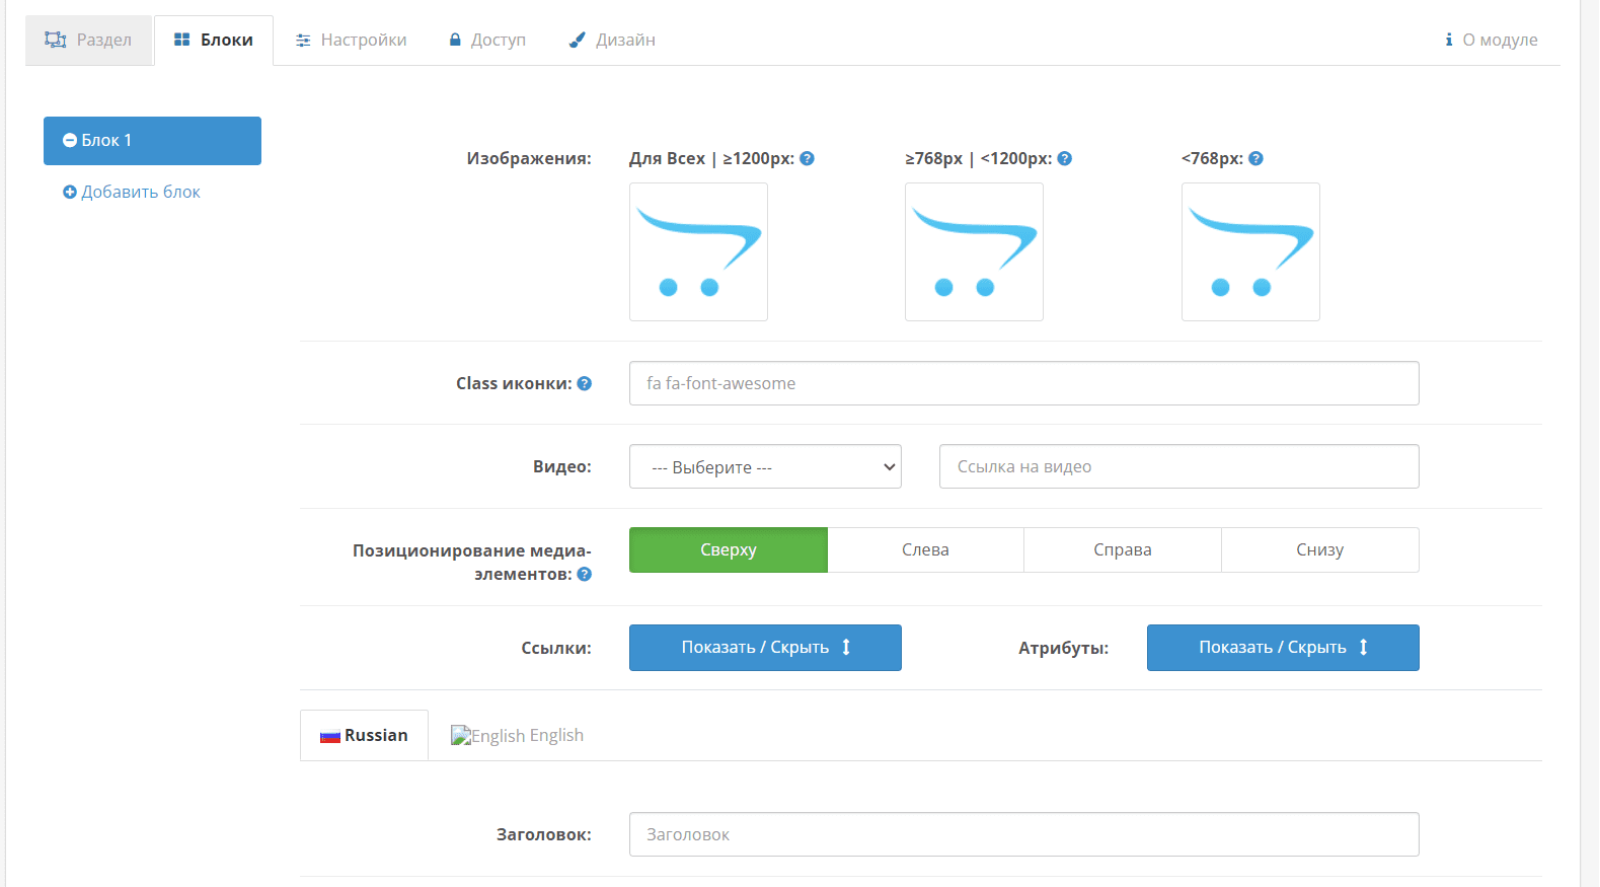Open the Раздел tab

pos(89,40)
